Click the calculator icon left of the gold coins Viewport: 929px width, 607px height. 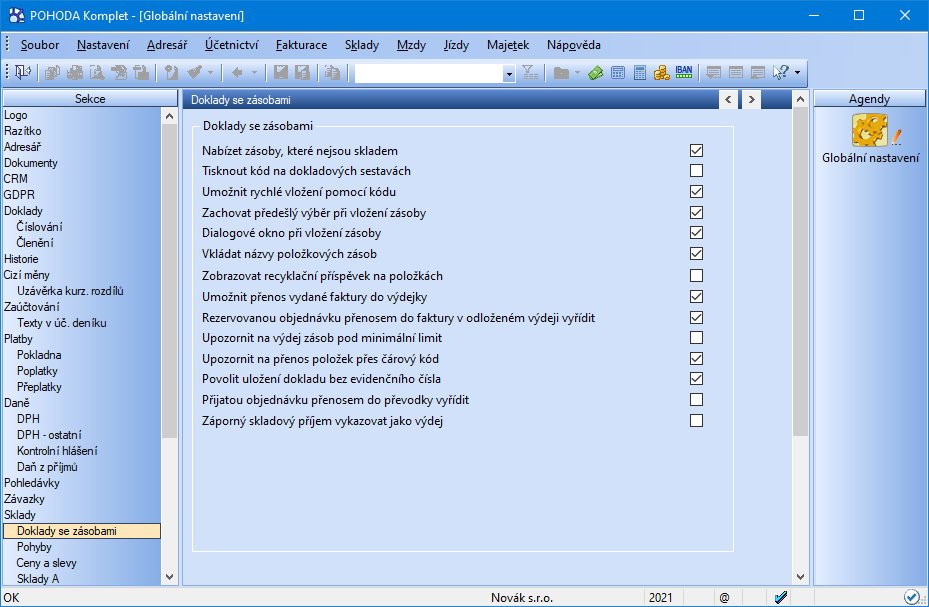click(640, 73)
